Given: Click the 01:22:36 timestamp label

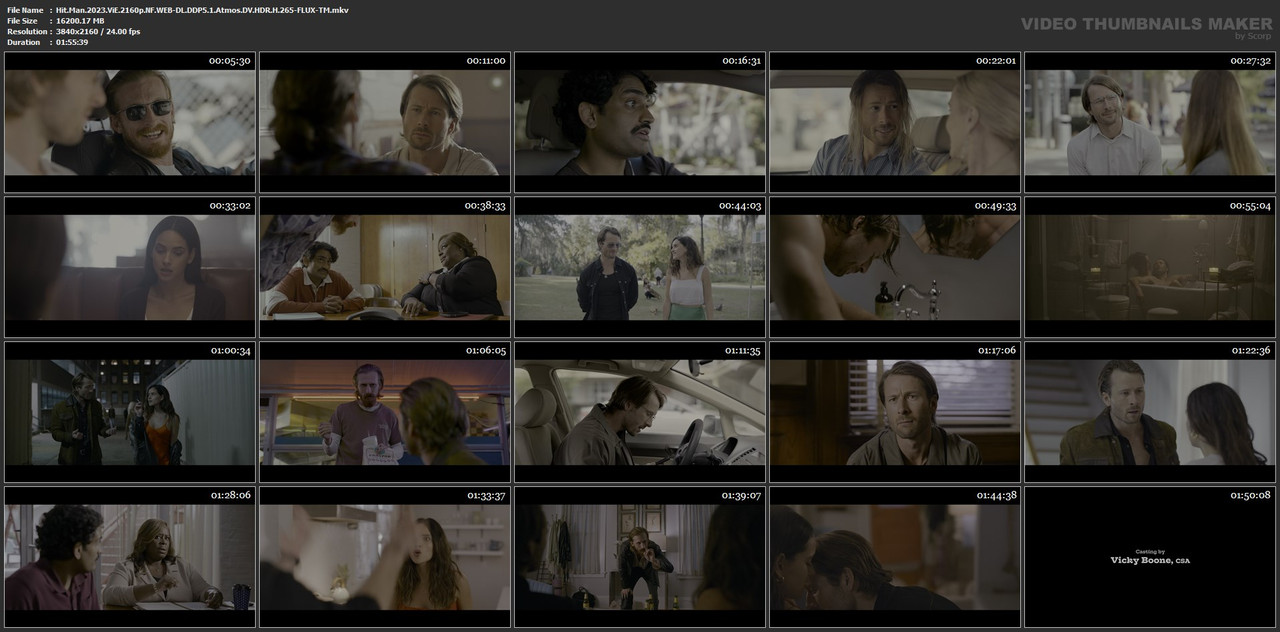Looking at the screenshot, I should coord(1250,351).
